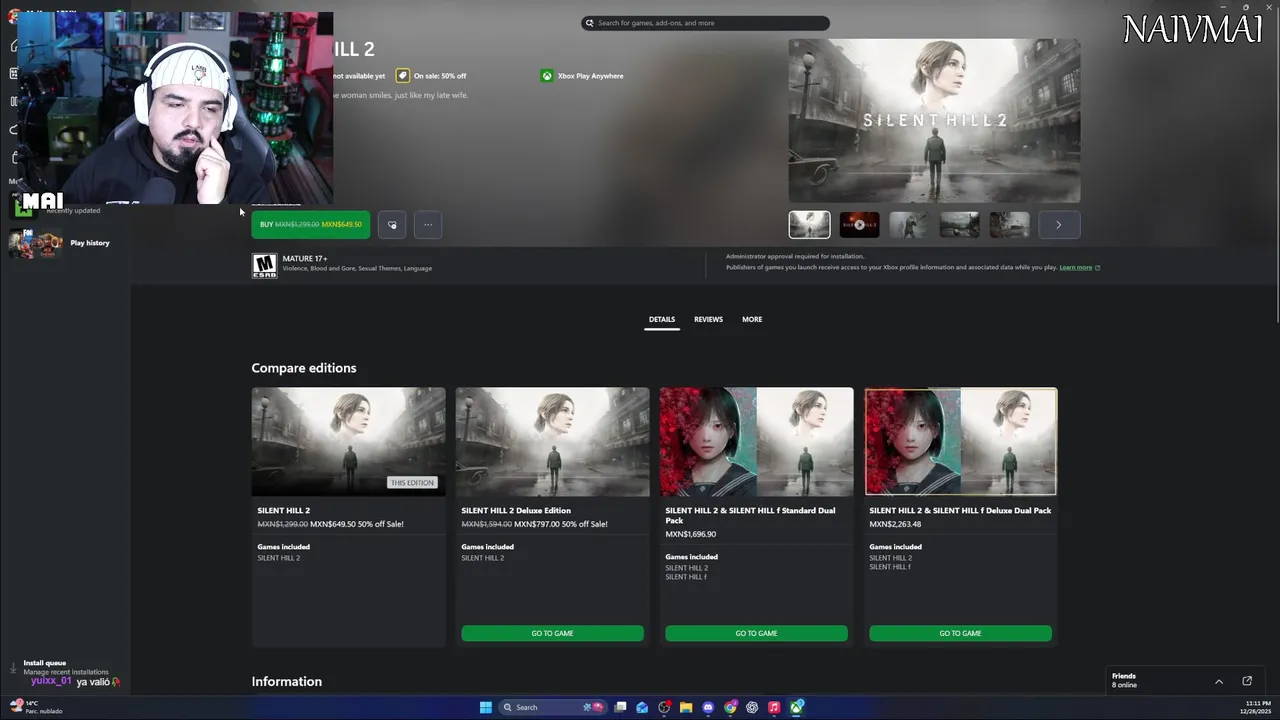1280x720 pixels.
Task: Expand the Friends panel chevron
Action: coord(1218,681)
